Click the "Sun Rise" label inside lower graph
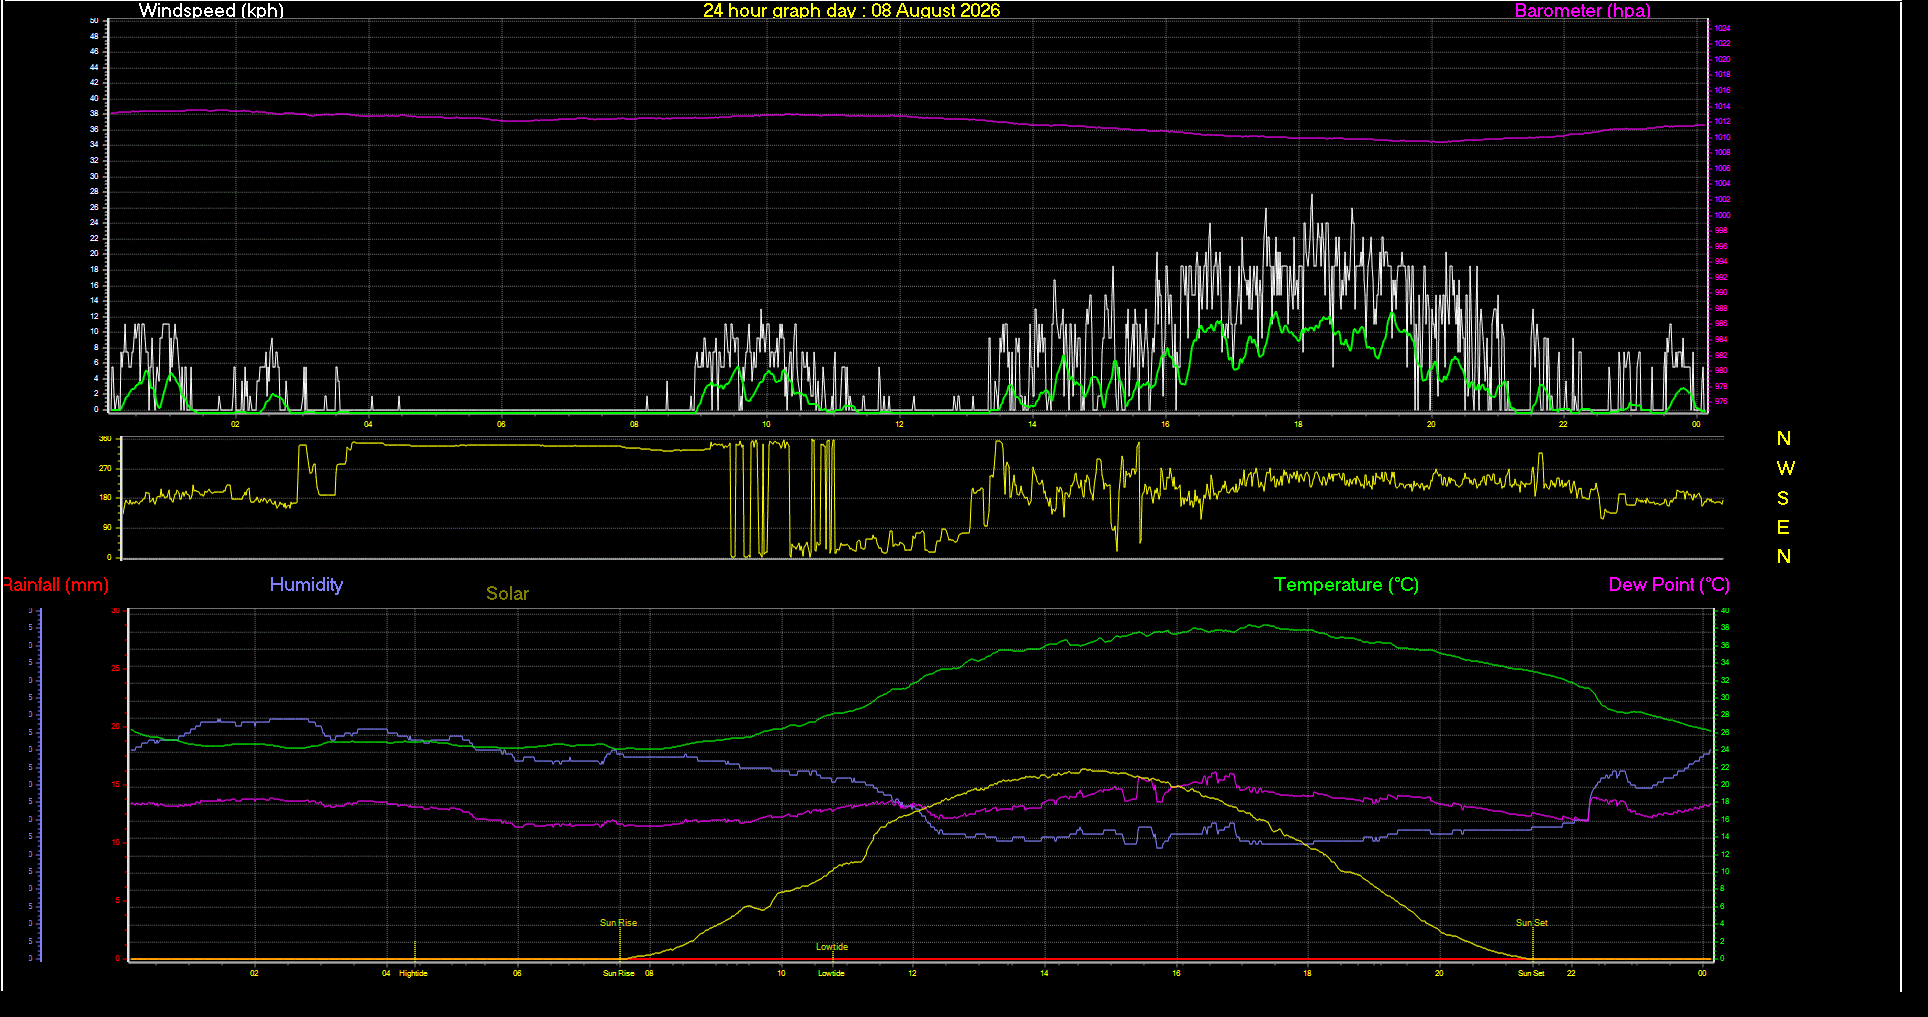The height and width of the screenshot is (1017, 1928). point(618,923)
